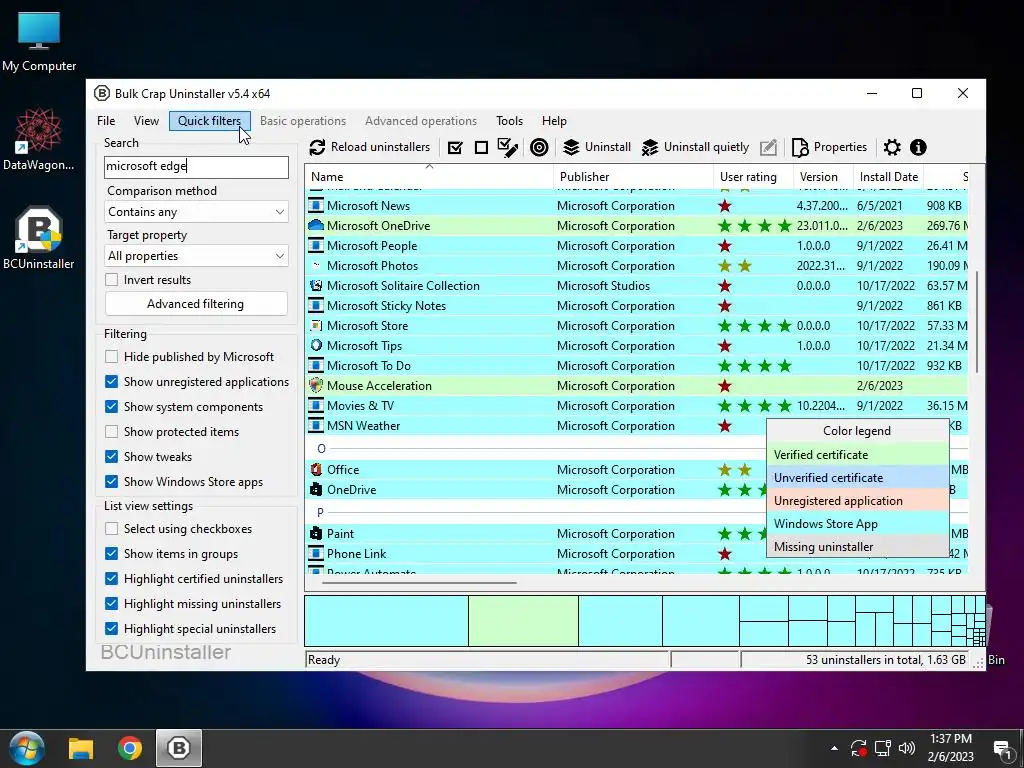Click the search box with microsoft edge
The width and height of the screenshot is (1024, 768).
click(x=196, y=167)
